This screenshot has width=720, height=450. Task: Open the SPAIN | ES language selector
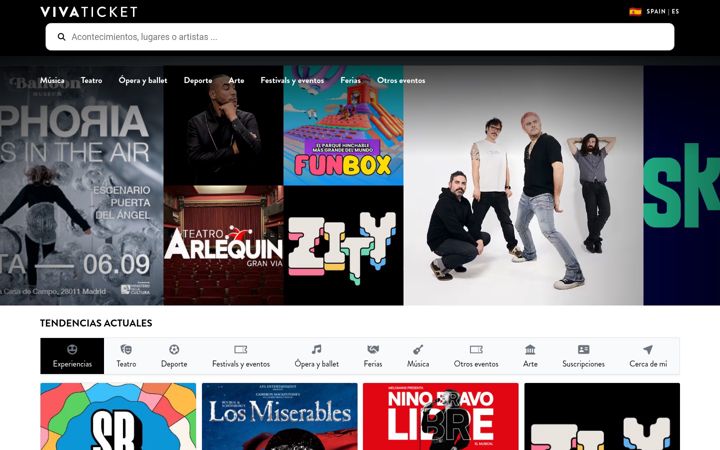click(x=663, y=11)
